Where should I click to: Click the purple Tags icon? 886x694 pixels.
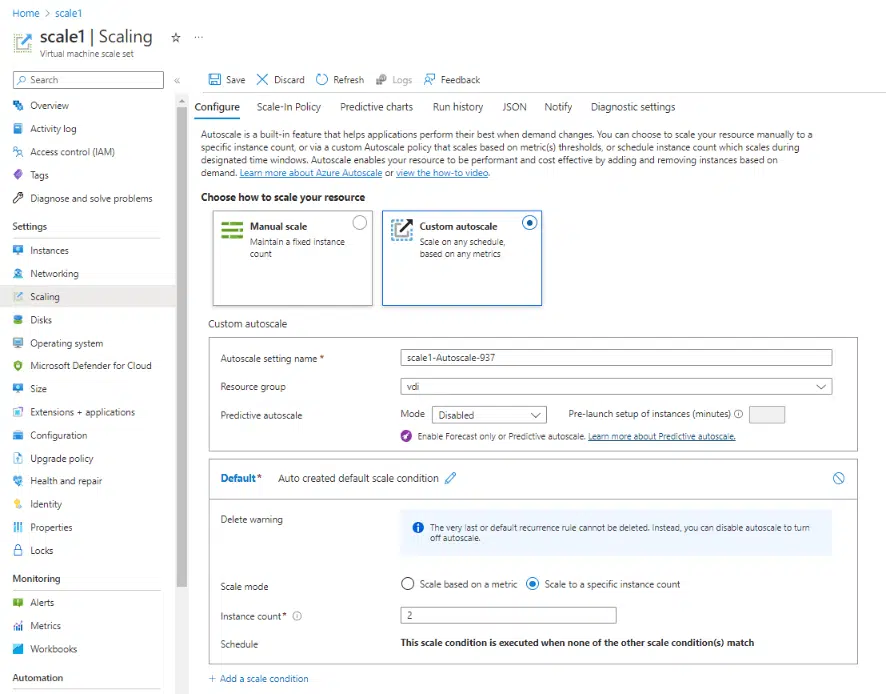[18, 175]
